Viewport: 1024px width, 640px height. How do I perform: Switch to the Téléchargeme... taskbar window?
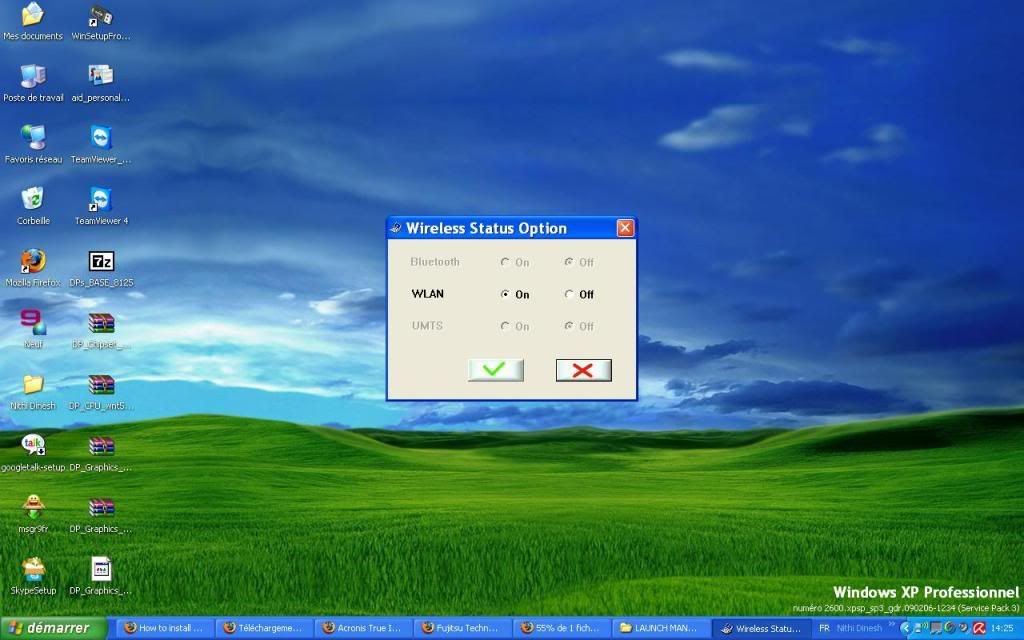263,628
